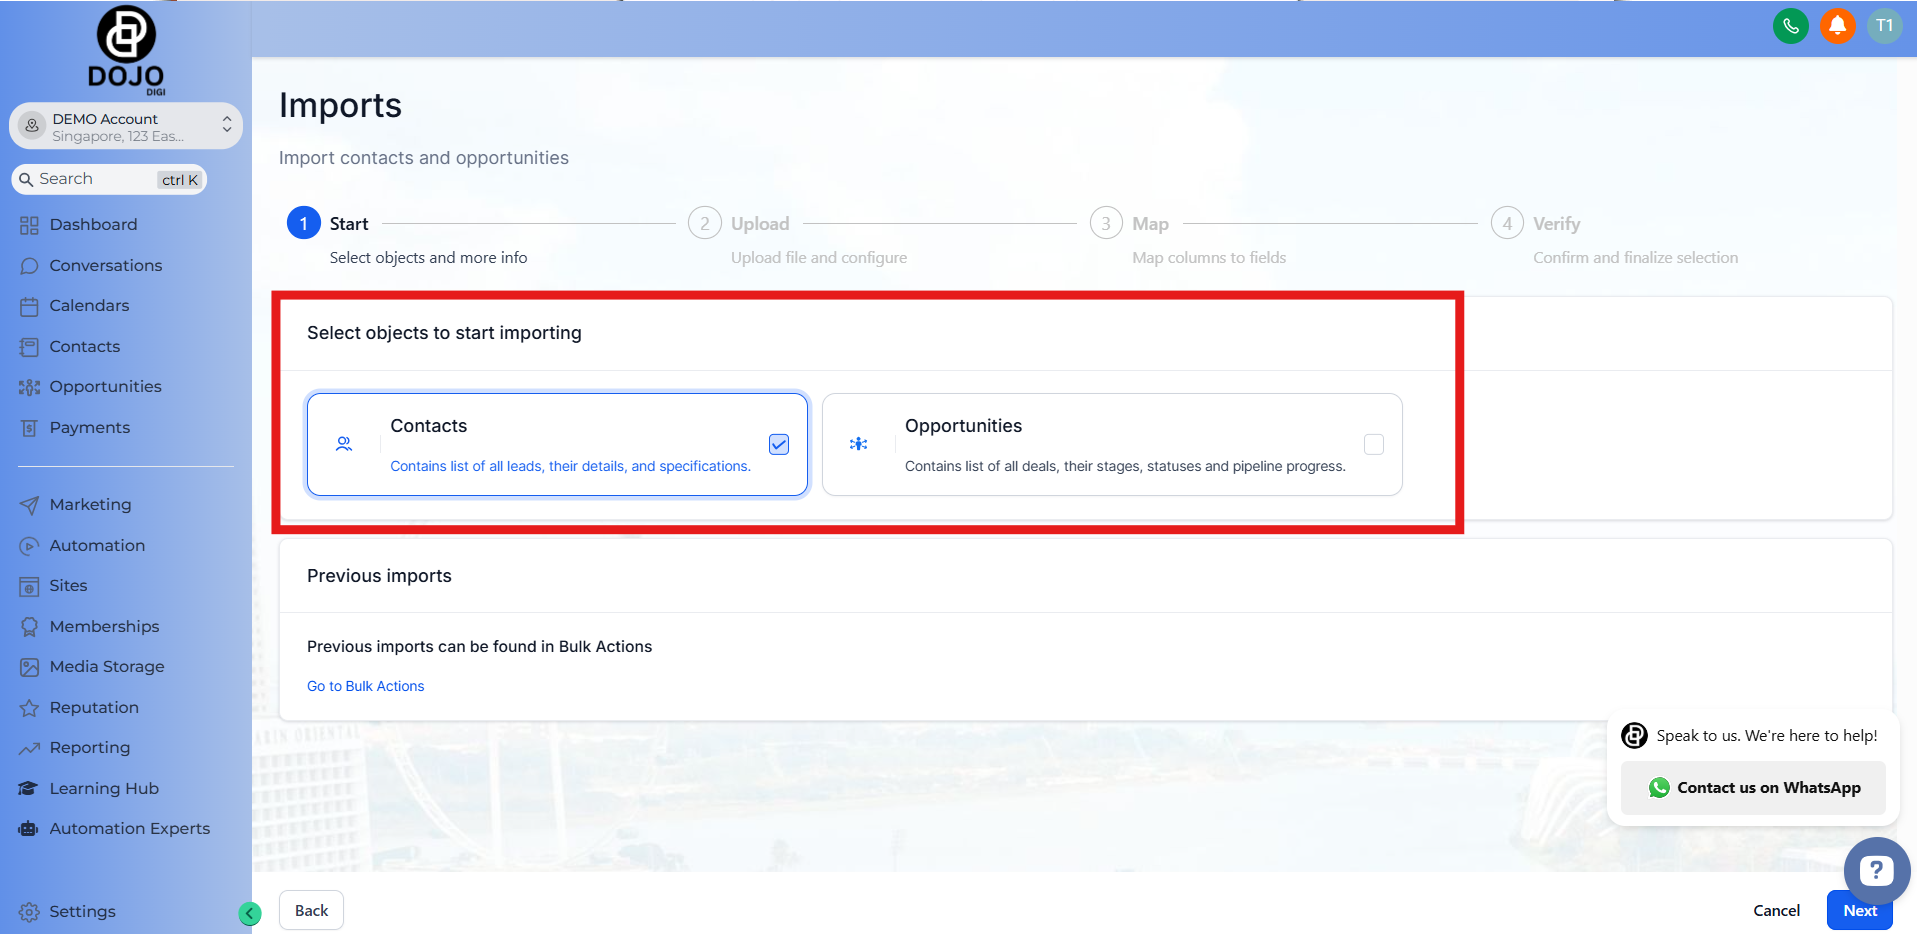Expand the DEMO Account switcher

click(x=126, y=126)
